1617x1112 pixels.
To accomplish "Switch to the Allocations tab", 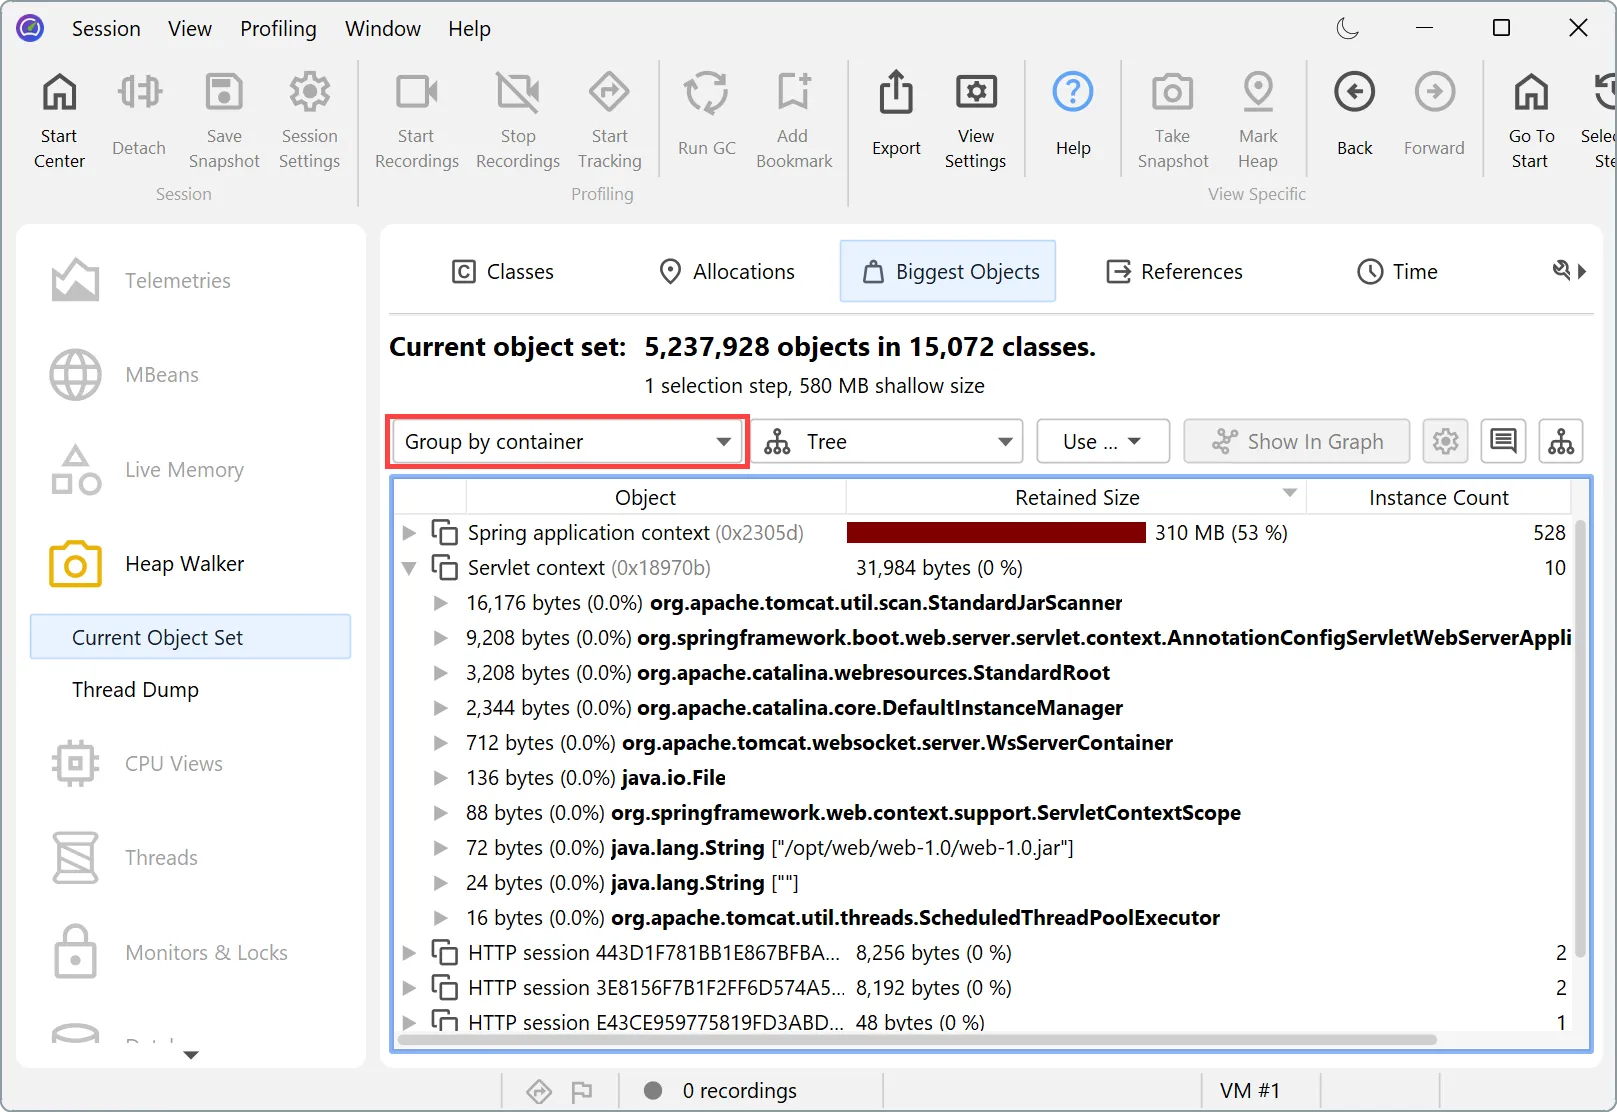I will (727, 272).
